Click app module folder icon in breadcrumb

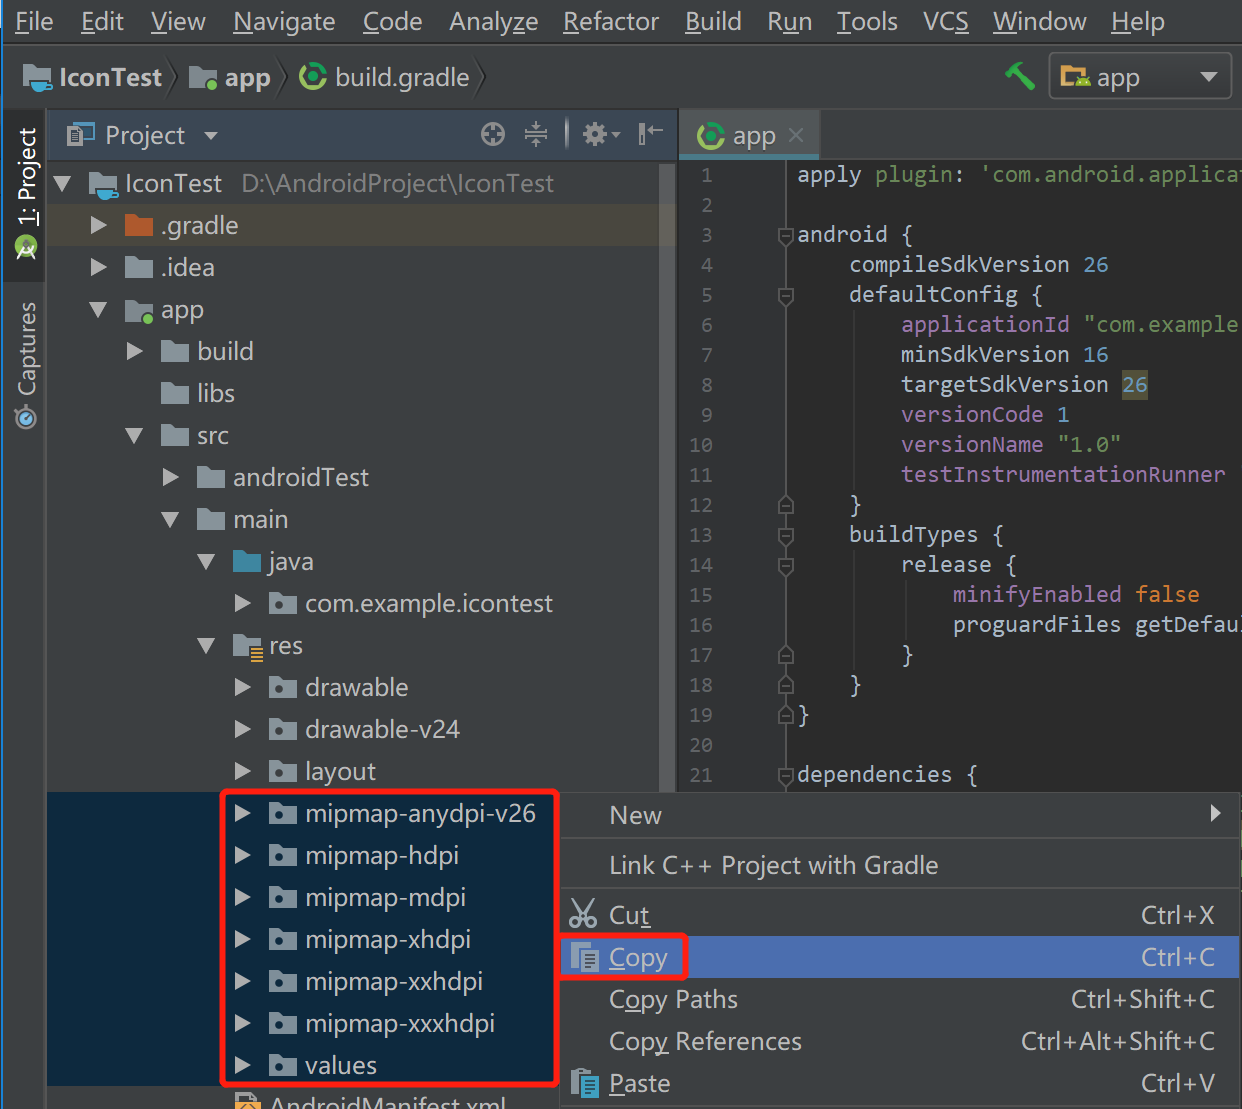[x=203, y=77]
